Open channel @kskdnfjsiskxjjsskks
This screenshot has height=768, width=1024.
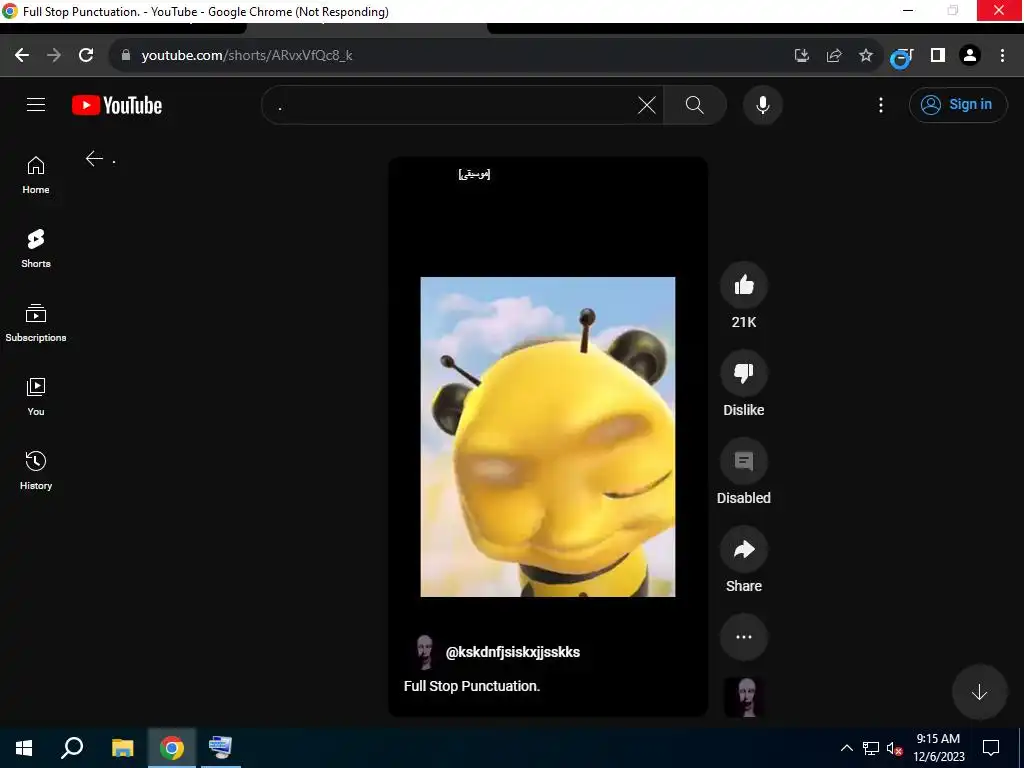tap(513, 652)
